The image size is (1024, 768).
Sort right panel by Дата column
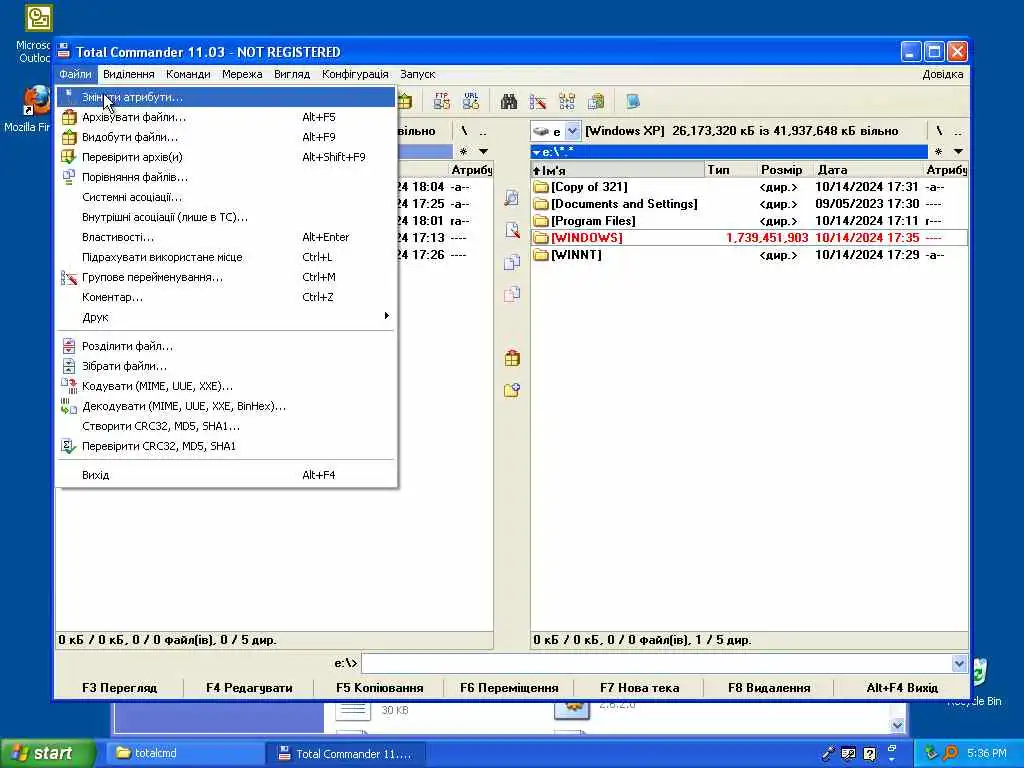coord(869,170)
